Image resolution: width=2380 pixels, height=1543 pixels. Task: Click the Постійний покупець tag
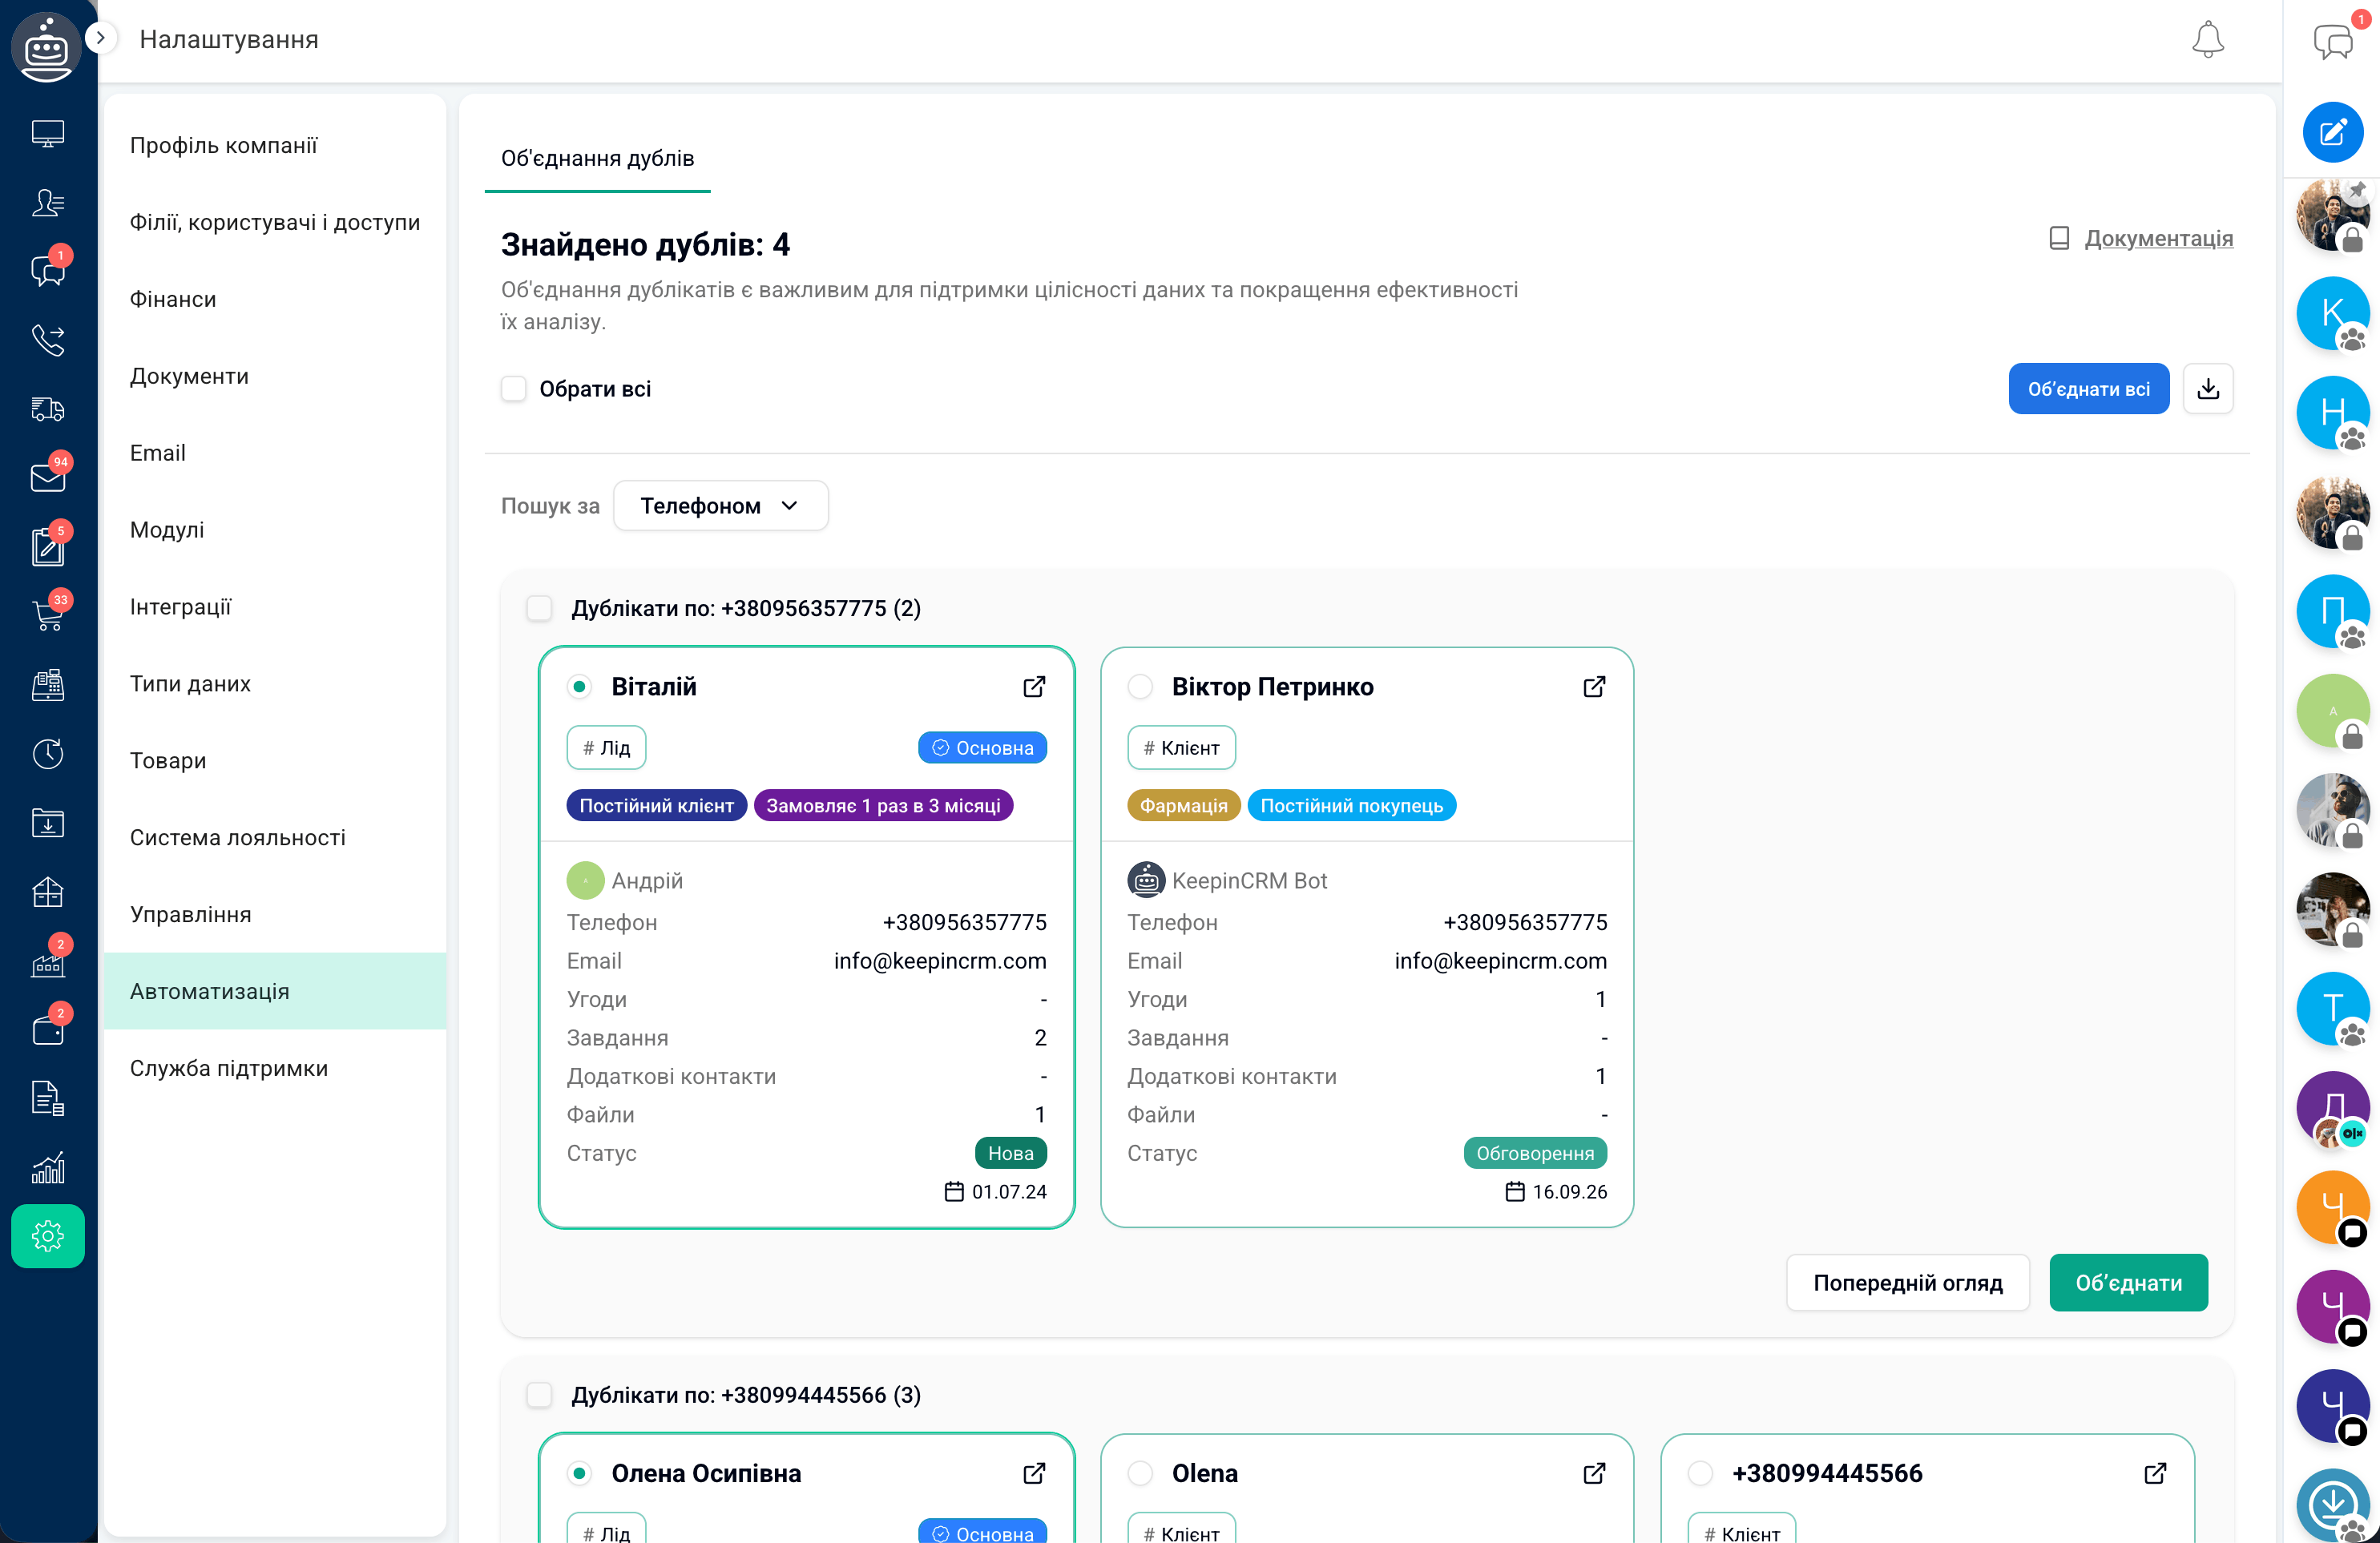1351,806
